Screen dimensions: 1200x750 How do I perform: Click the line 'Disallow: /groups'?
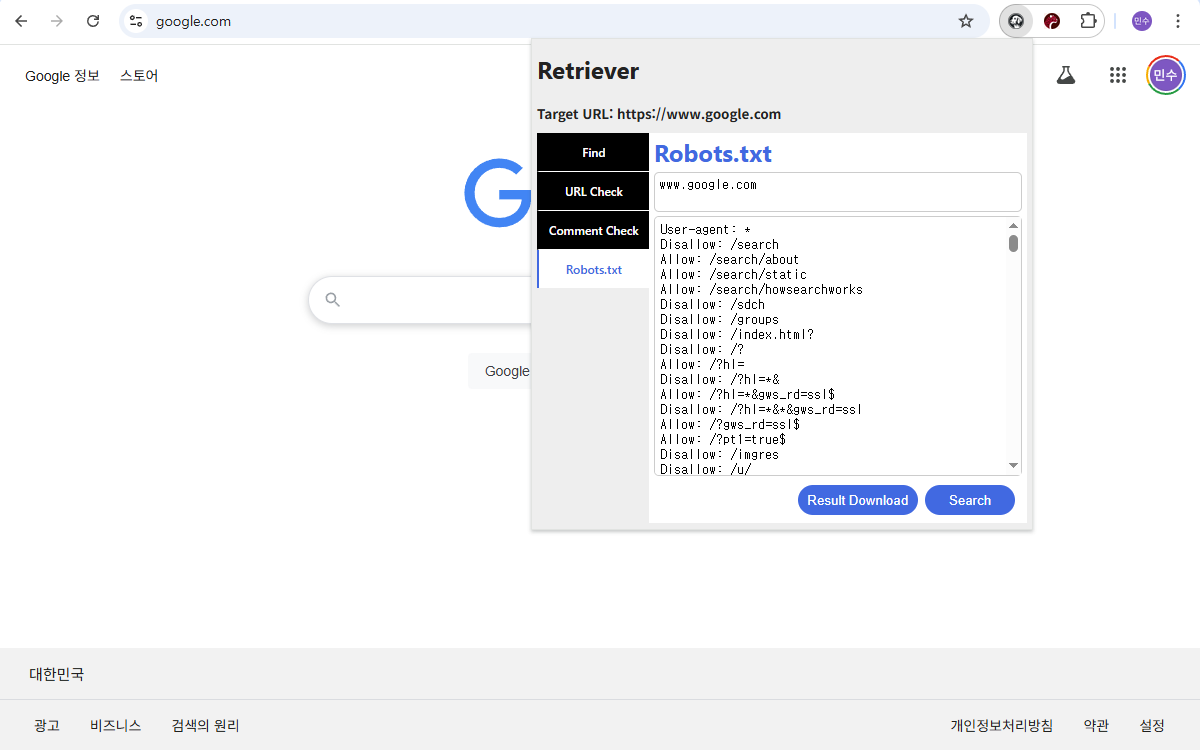(719, 319)
